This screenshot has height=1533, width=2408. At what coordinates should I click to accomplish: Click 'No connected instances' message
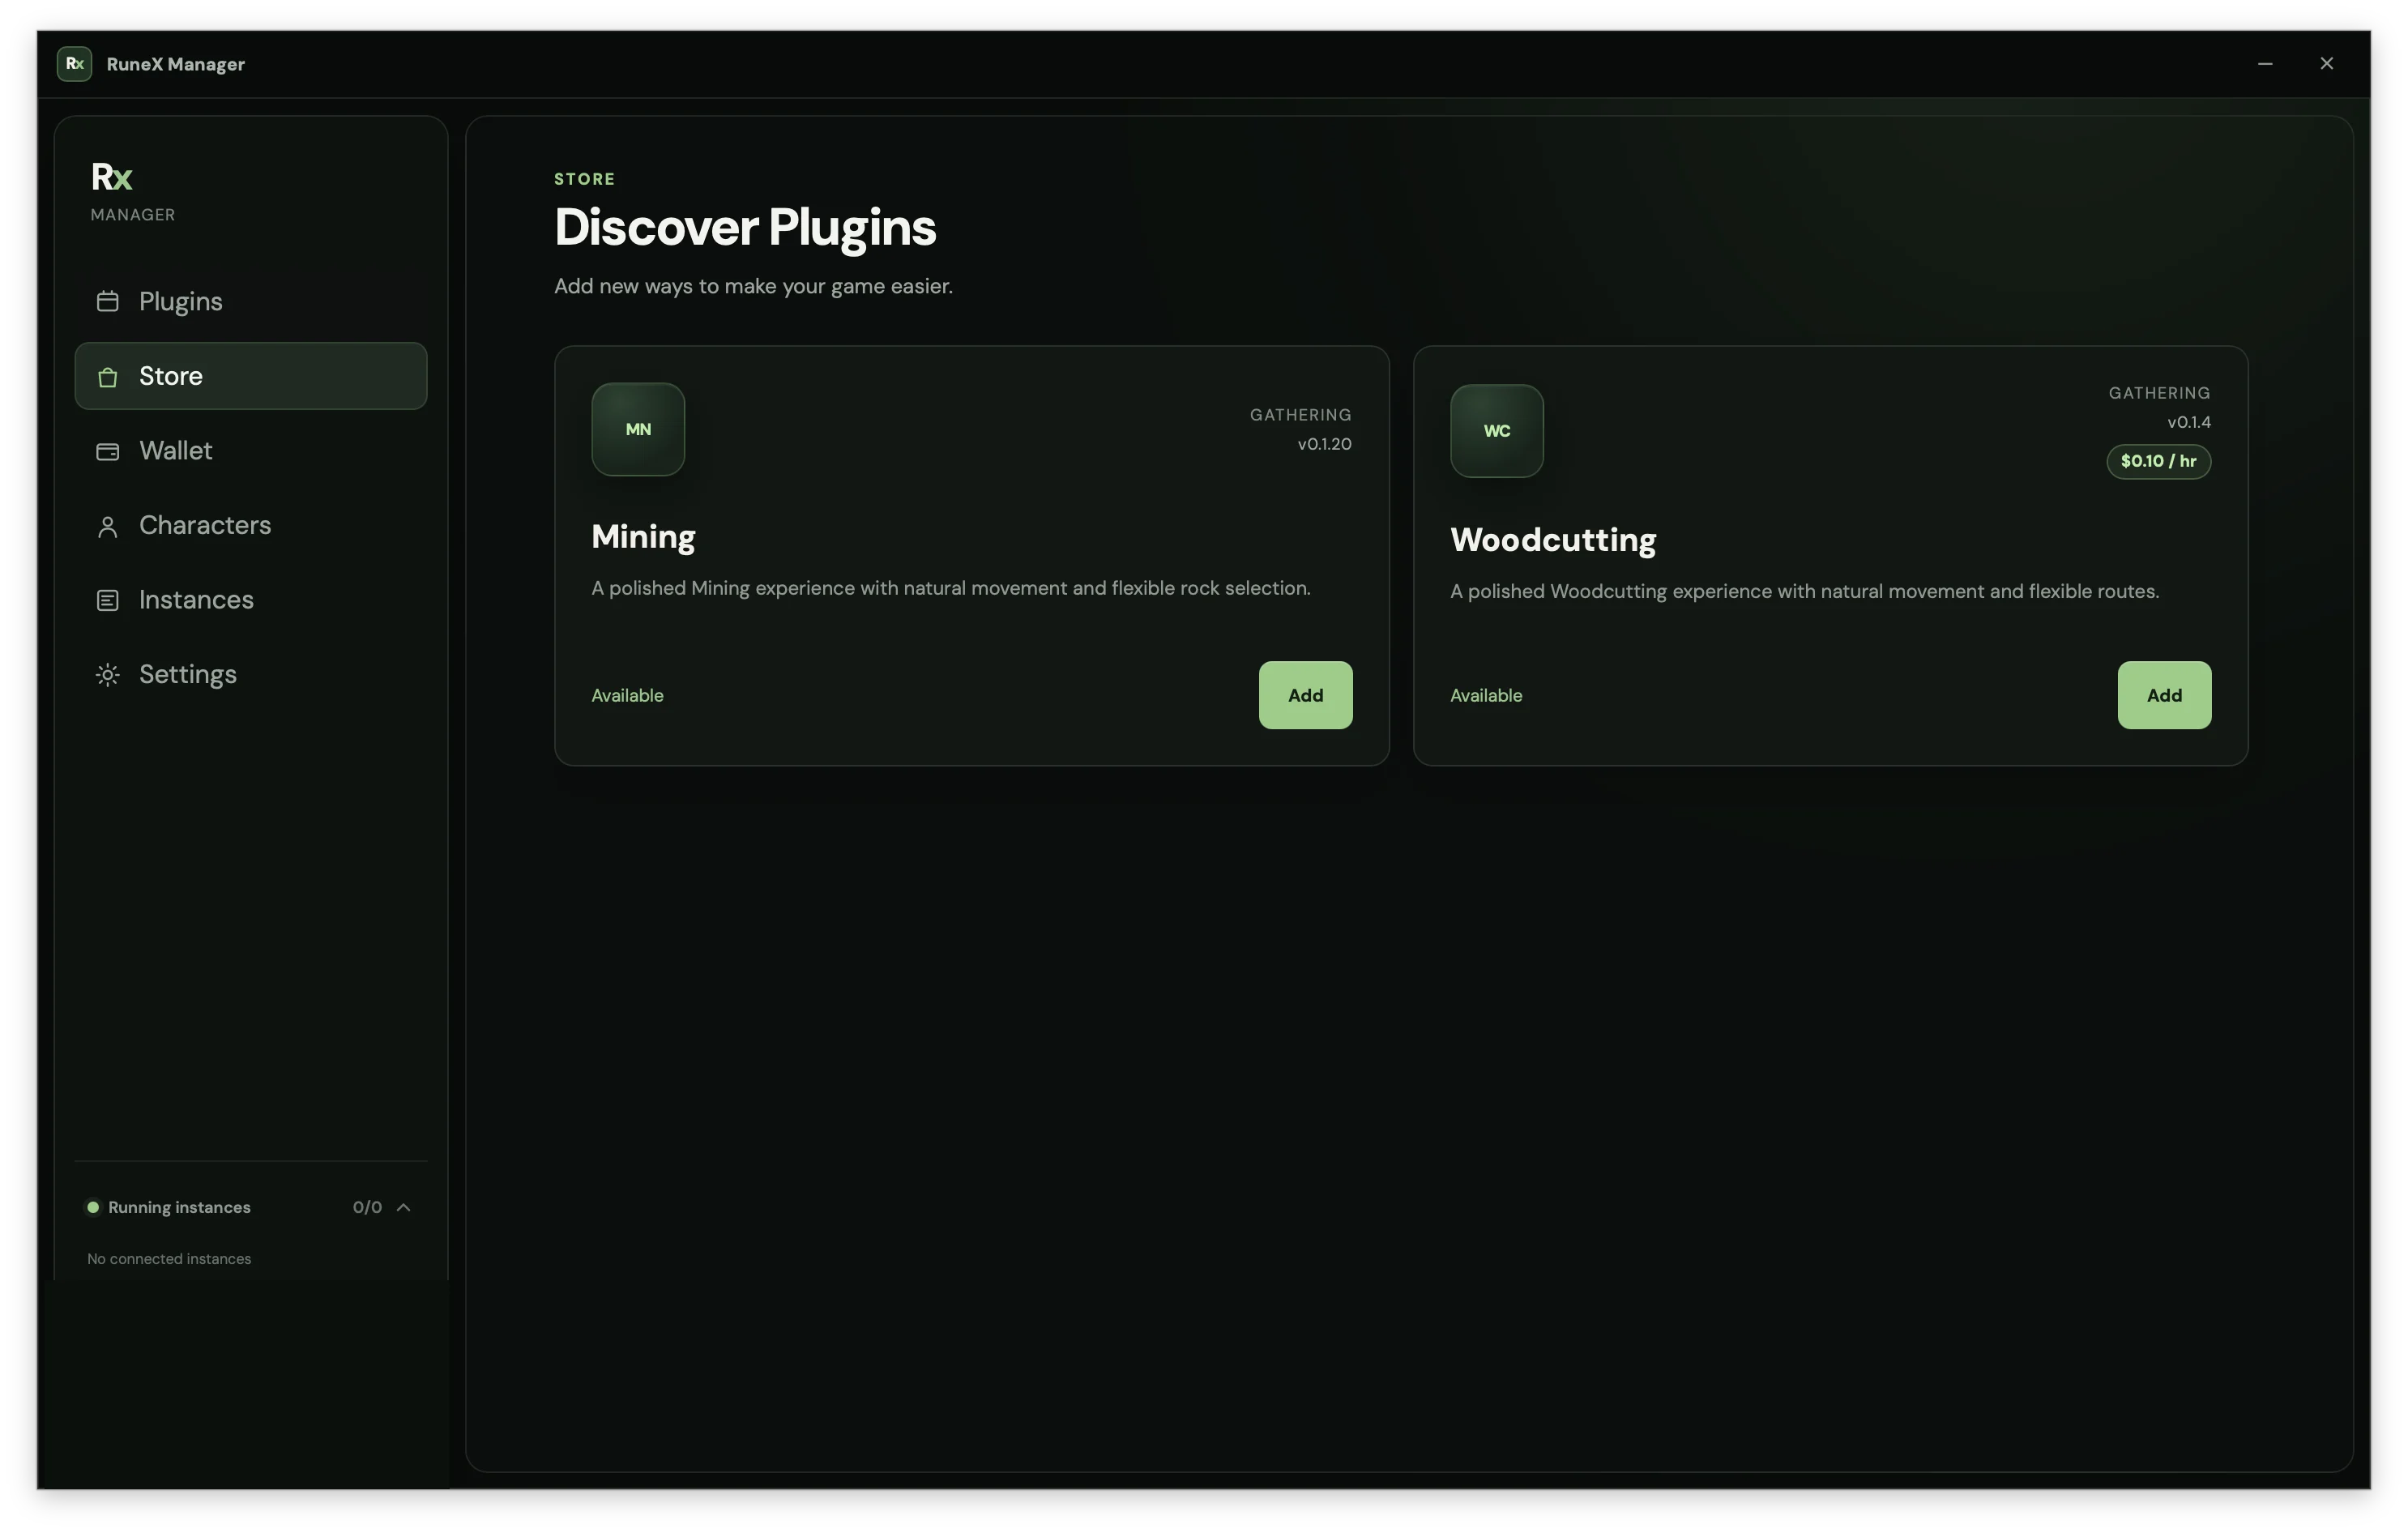pos(169,1259)
